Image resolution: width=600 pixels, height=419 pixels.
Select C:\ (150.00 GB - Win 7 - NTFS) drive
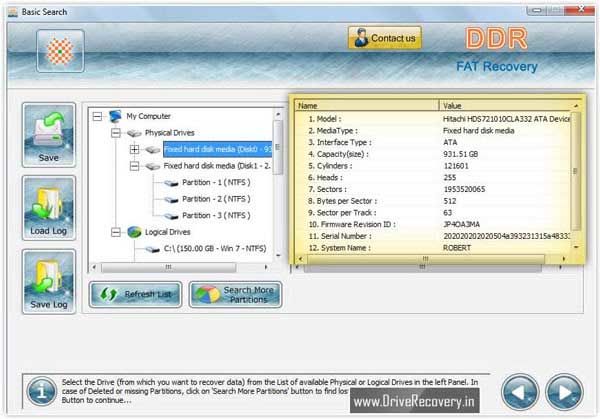215,248
